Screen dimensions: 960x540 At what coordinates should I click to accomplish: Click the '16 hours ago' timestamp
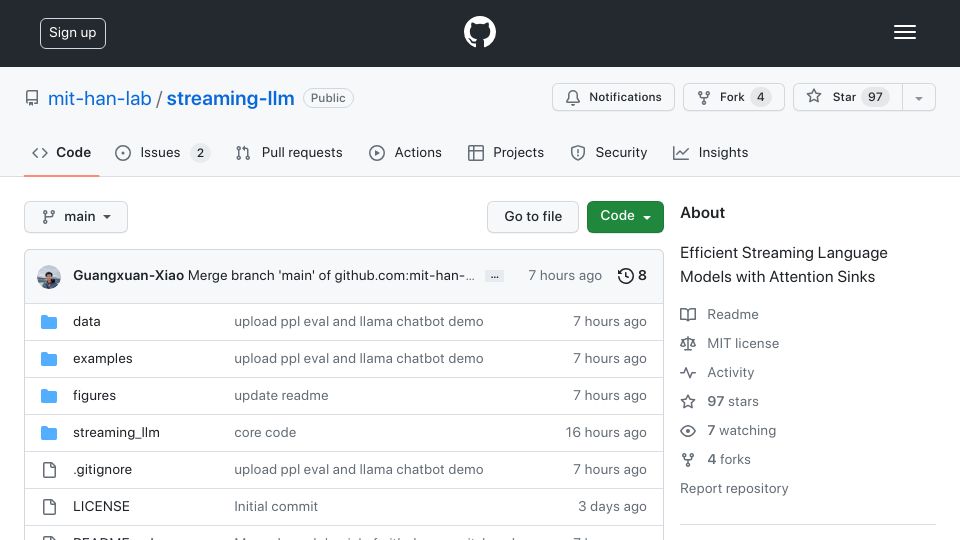606,433
